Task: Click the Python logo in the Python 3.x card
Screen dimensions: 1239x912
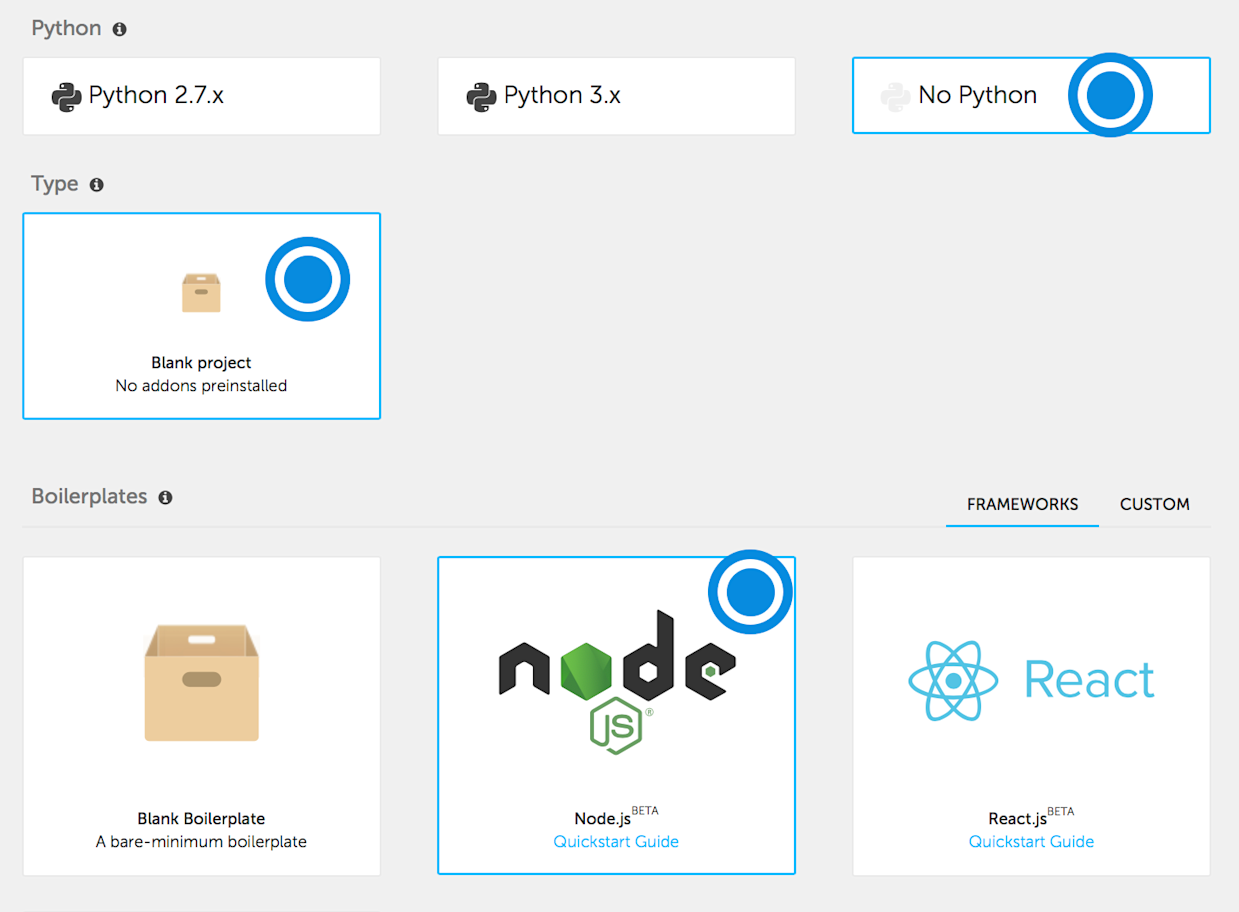Action: pyautogui.click(x=481, y=97)
